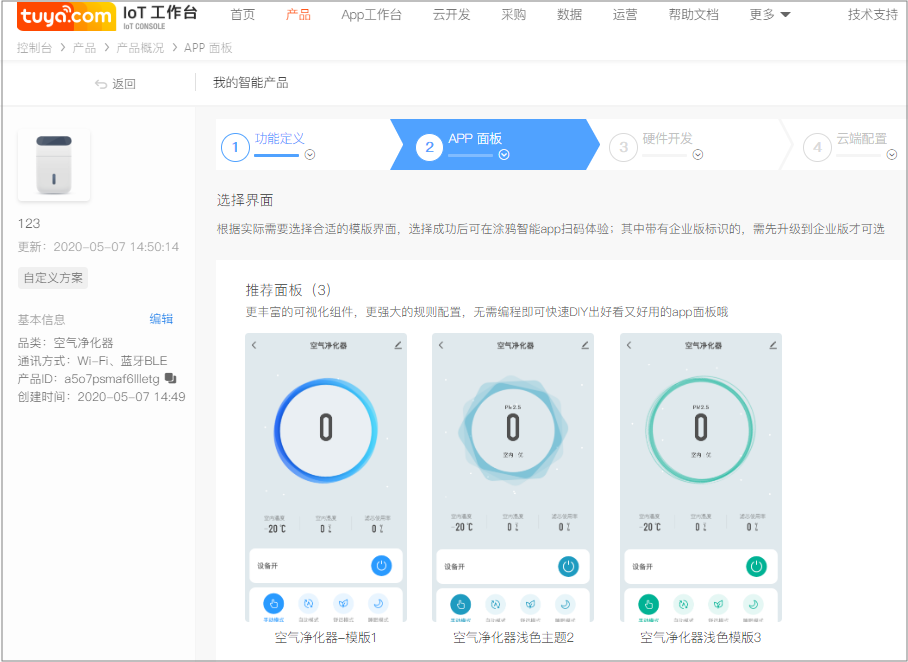Turn on the green power toggle in template 3
This screenshot has height=662, width=908.
[x=755, y=567]
